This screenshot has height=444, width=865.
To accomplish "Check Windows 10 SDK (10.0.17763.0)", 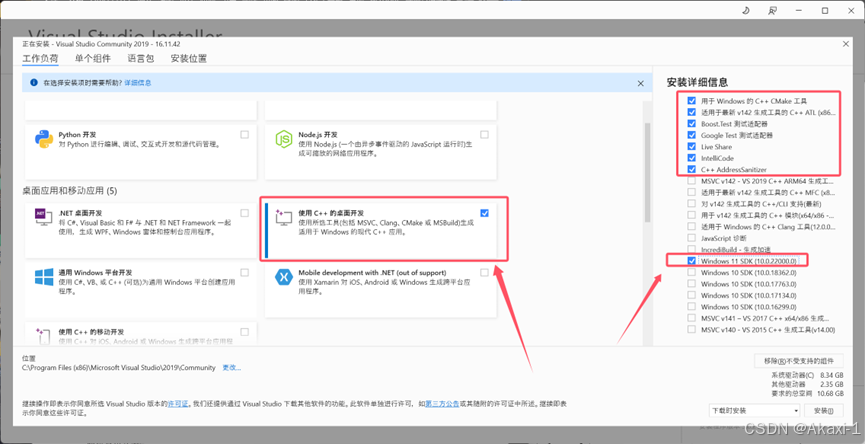I will 692,283.
